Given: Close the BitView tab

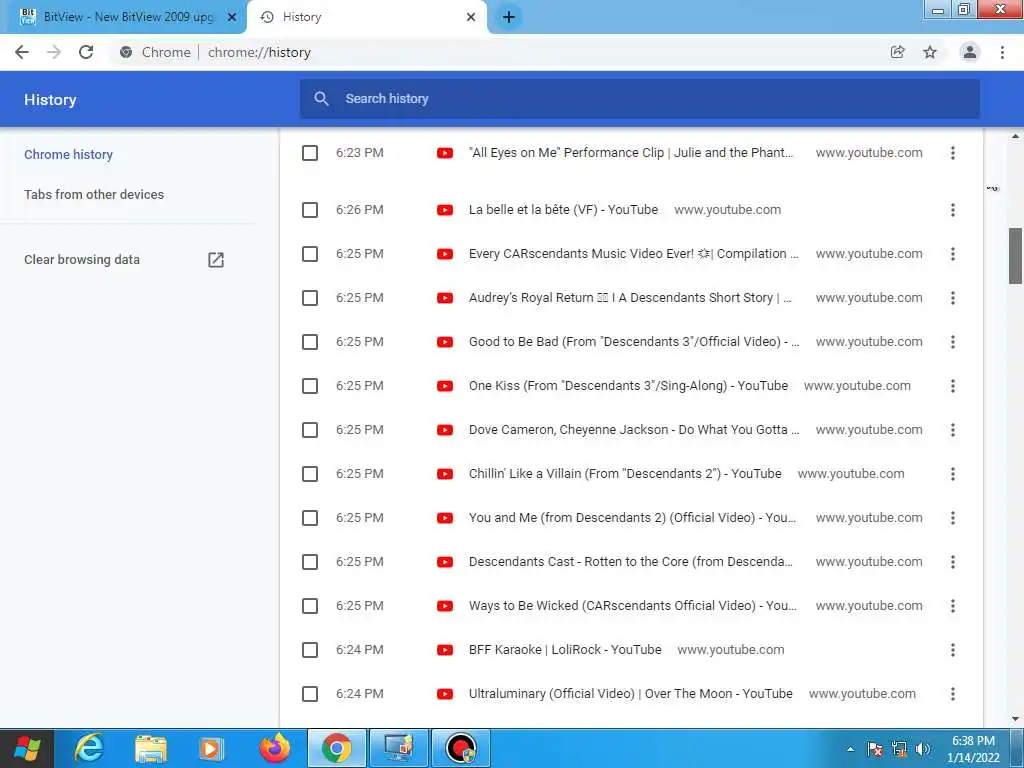Looking at the screenshot, I should tap(231, 17).
